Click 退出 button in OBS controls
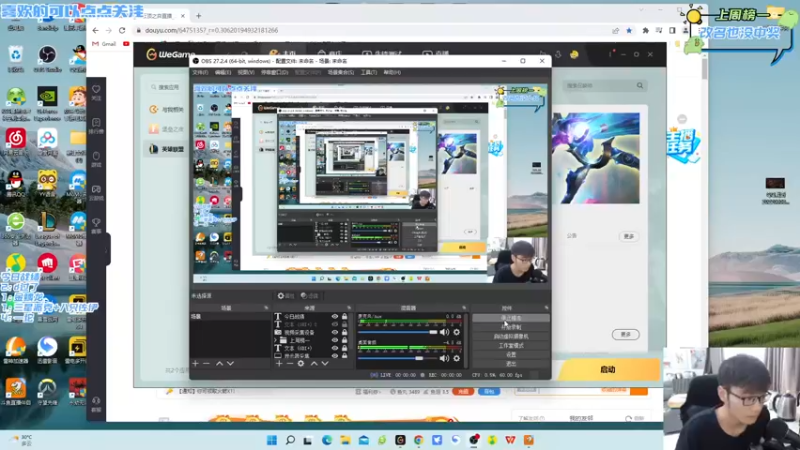The height and width of the screenshot is (450, 800). pyautogui.click(x=511, y=364)
